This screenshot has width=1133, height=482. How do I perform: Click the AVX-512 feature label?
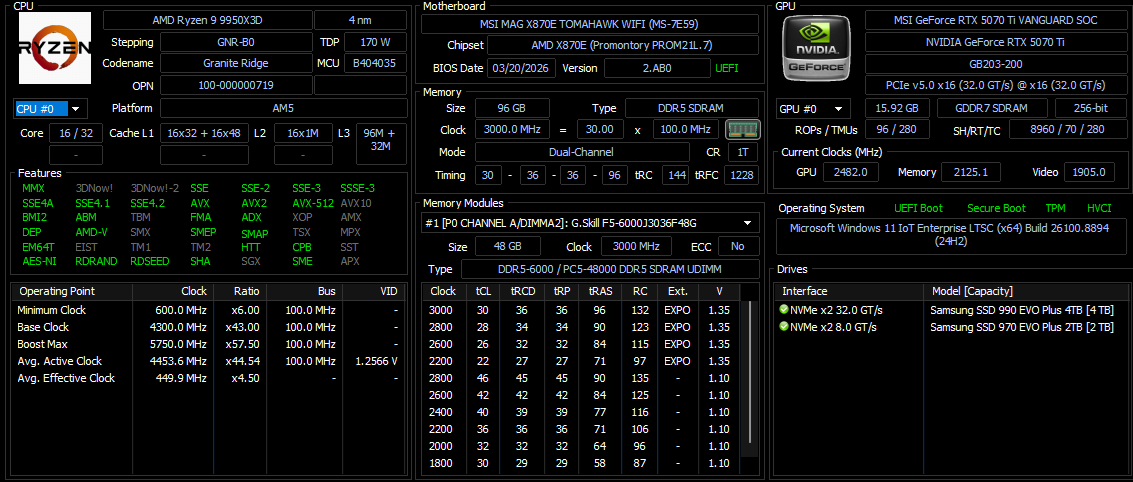pos(313,203)
